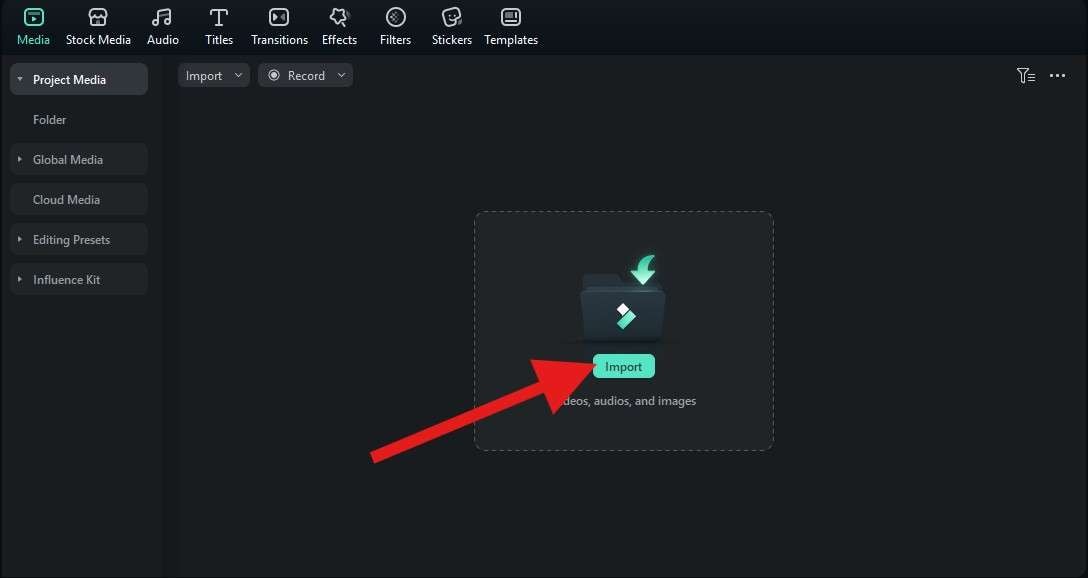Open the Record dropdown chevron
The width and height of the screenshot is (1088, 578).
coord(341,75)
